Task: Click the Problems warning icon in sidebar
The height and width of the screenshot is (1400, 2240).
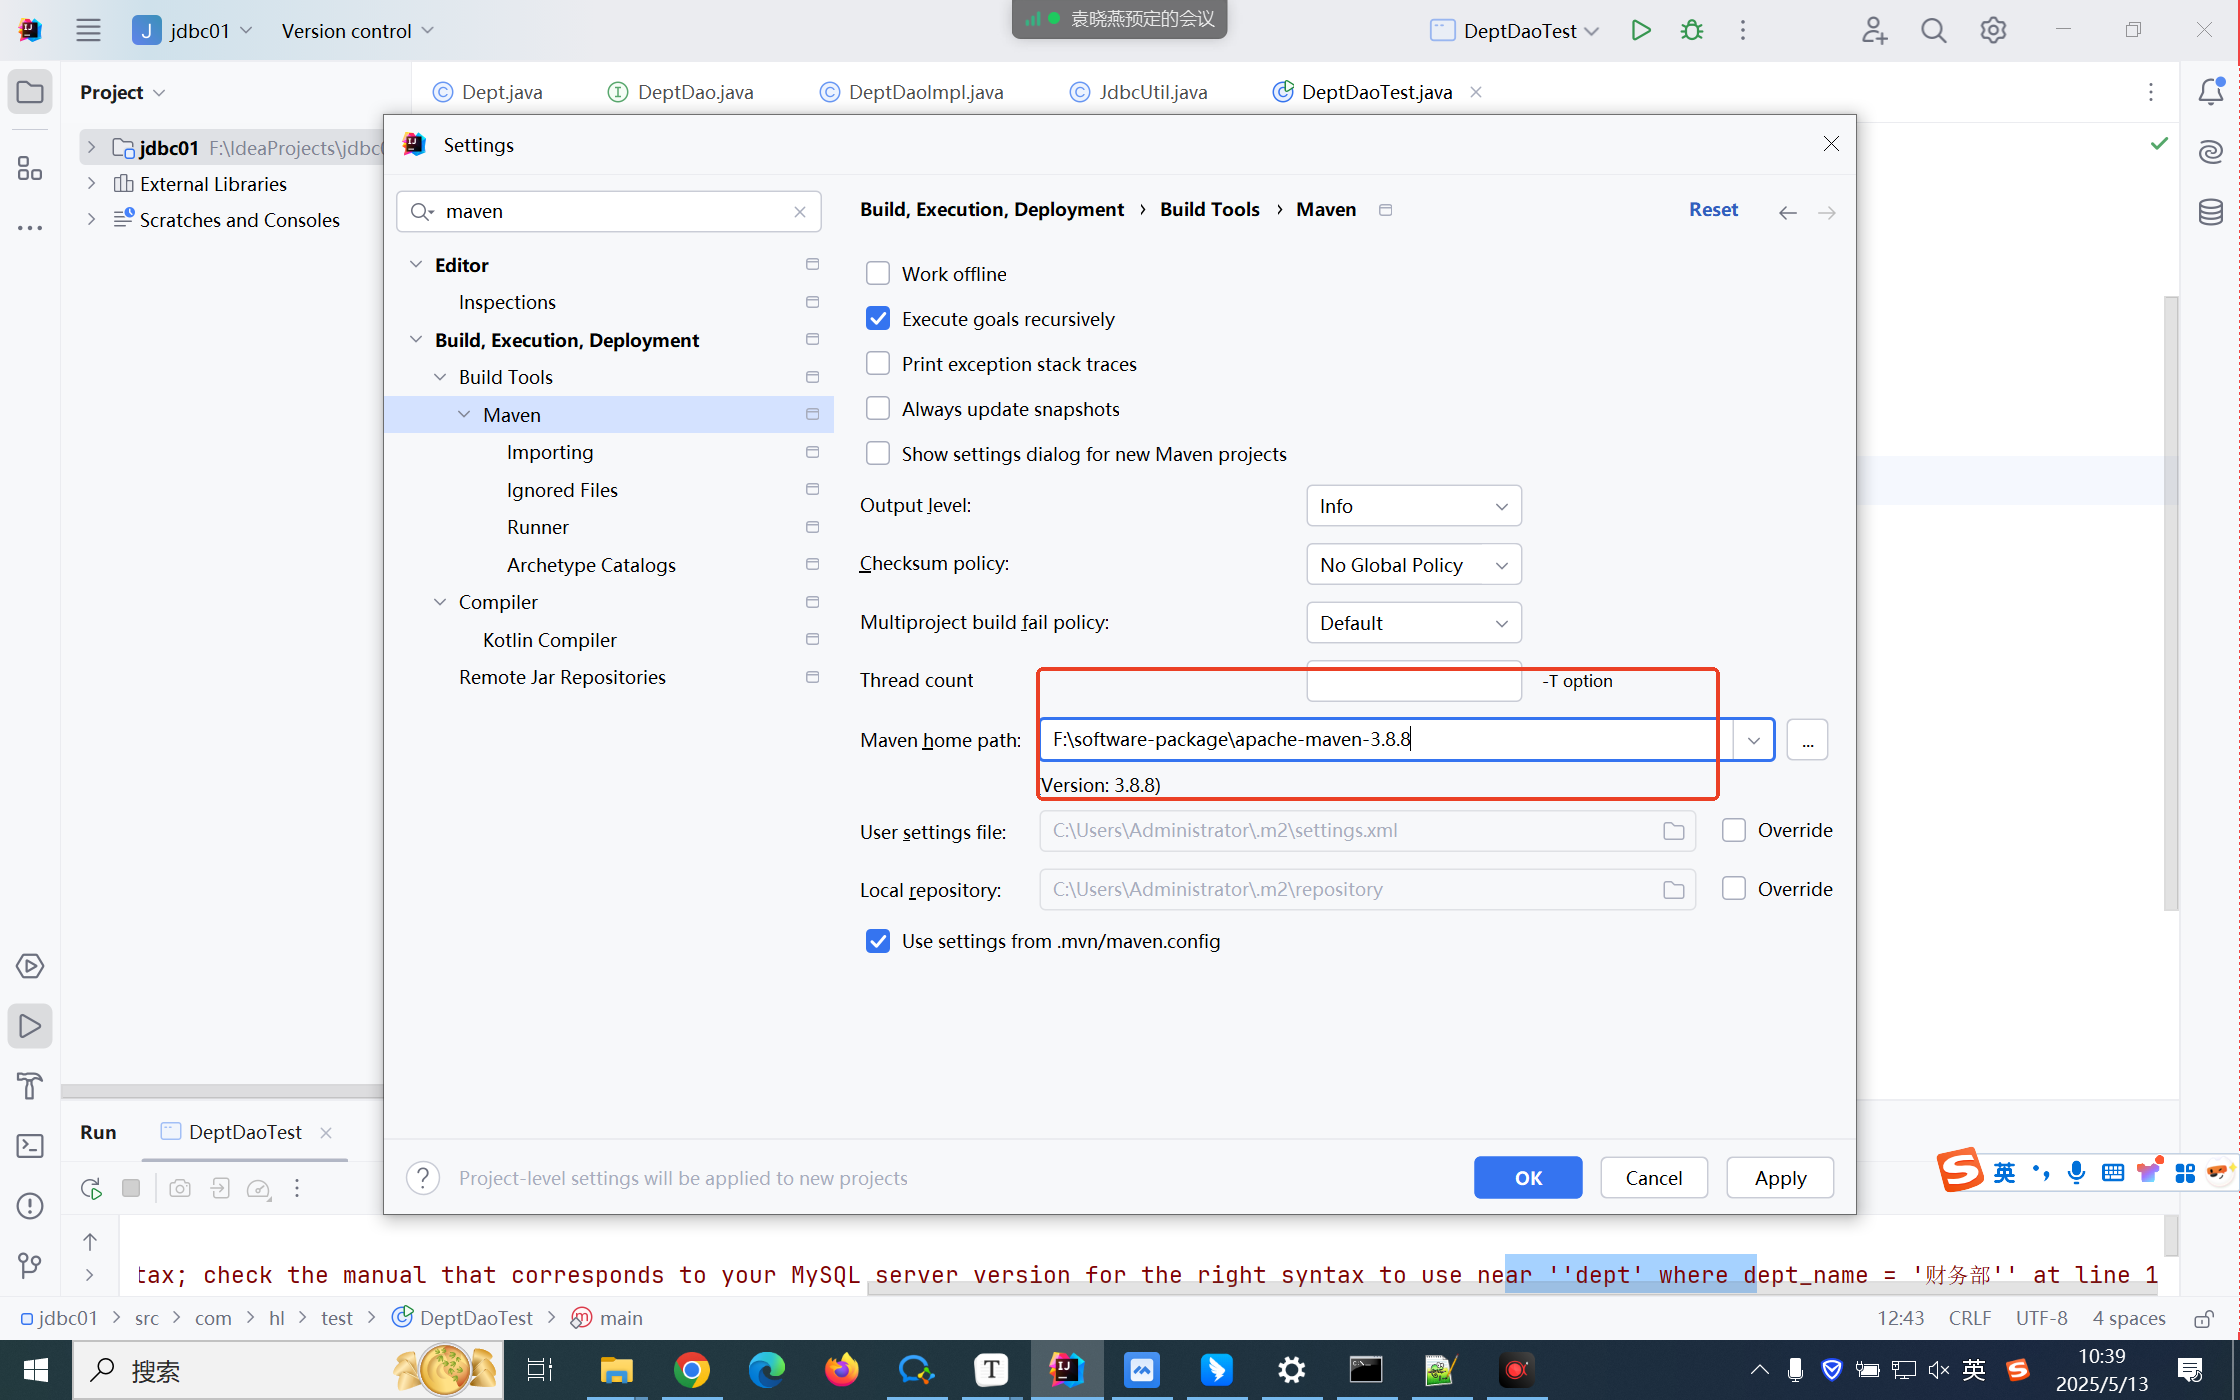Action: coord(30,1206)
